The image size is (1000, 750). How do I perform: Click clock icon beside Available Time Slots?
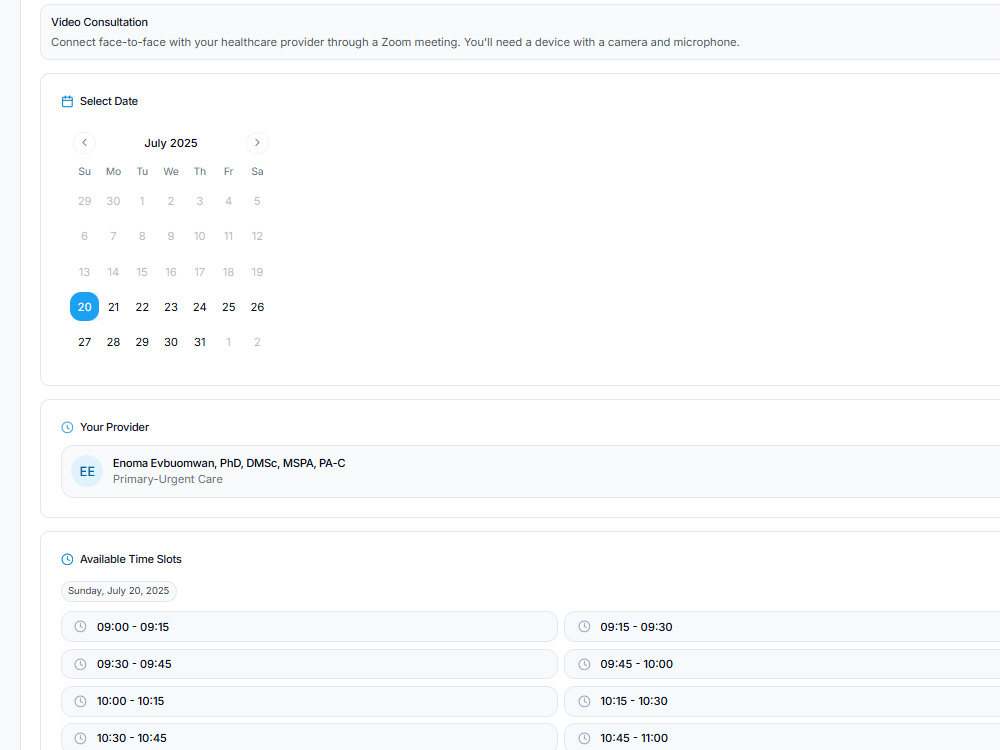click(67, 559)
